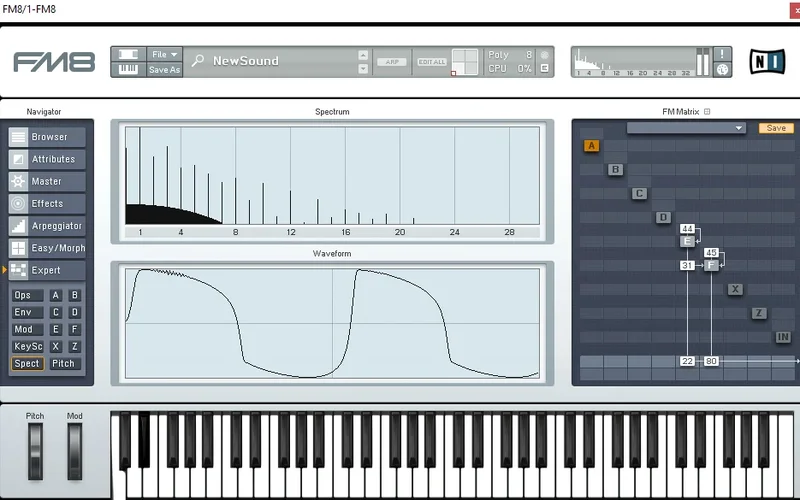Toggle operator F page in Expert section
Viewport: 800px width, 500px height.
[x=74, y=330]
